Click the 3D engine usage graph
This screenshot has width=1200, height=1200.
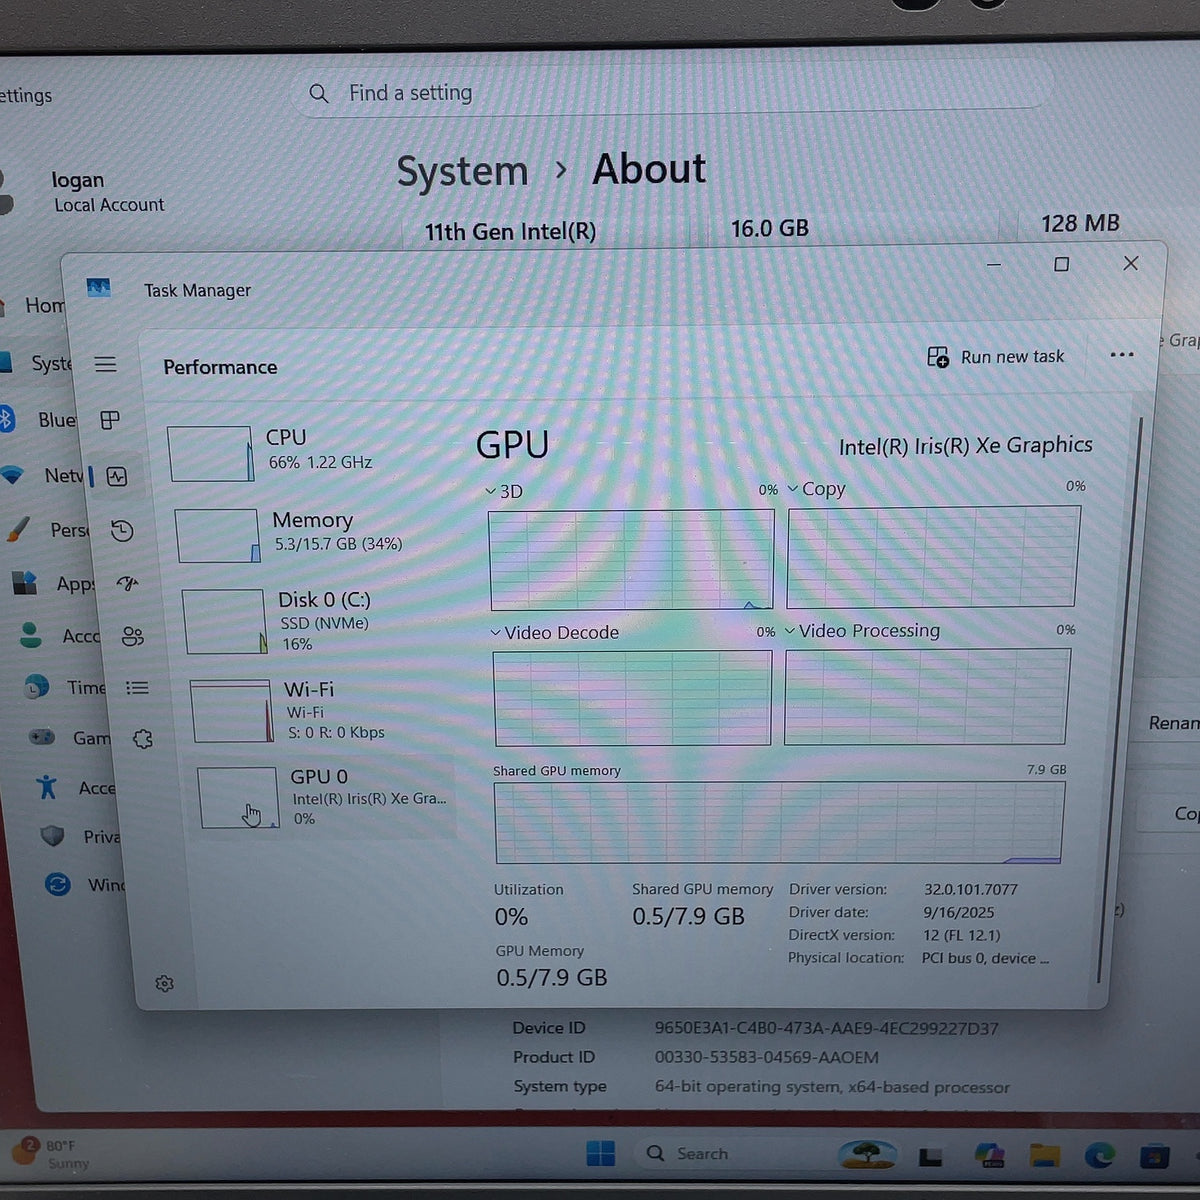pos(631,560)
